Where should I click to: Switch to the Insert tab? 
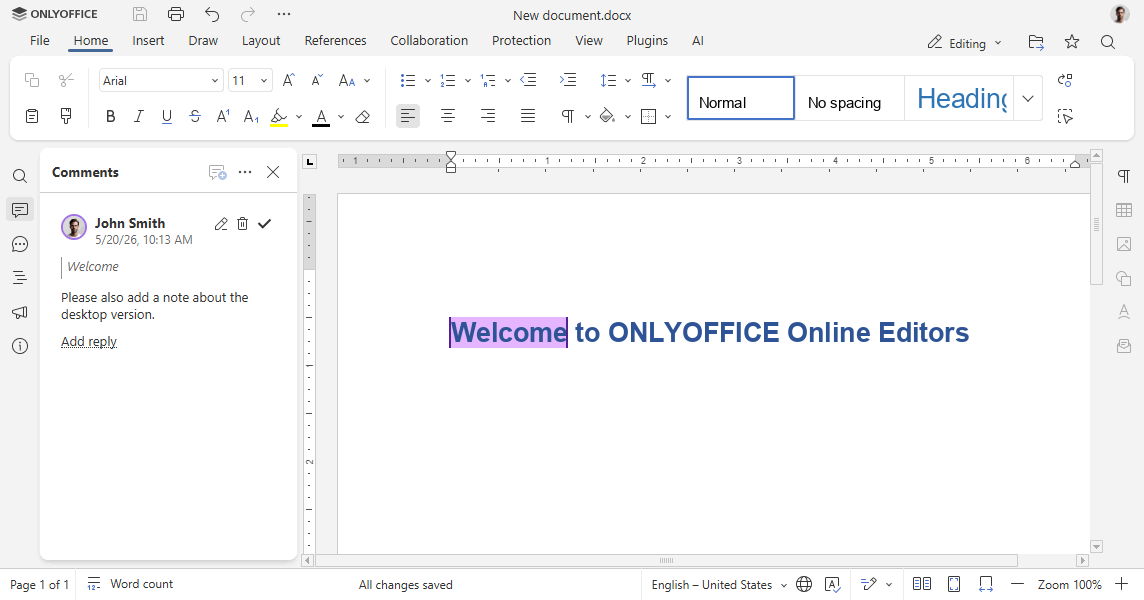[148, 41]
